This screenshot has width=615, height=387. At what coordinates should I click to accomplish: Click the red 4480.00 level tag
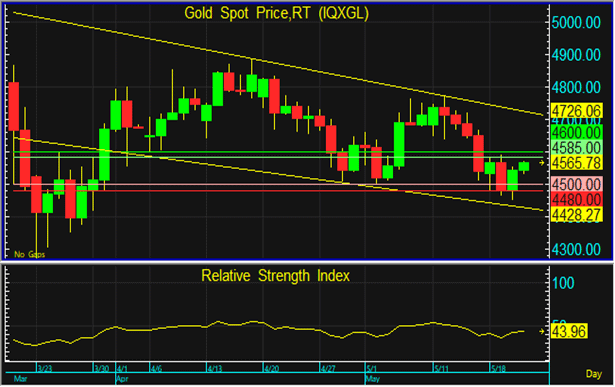coord(576,200)
